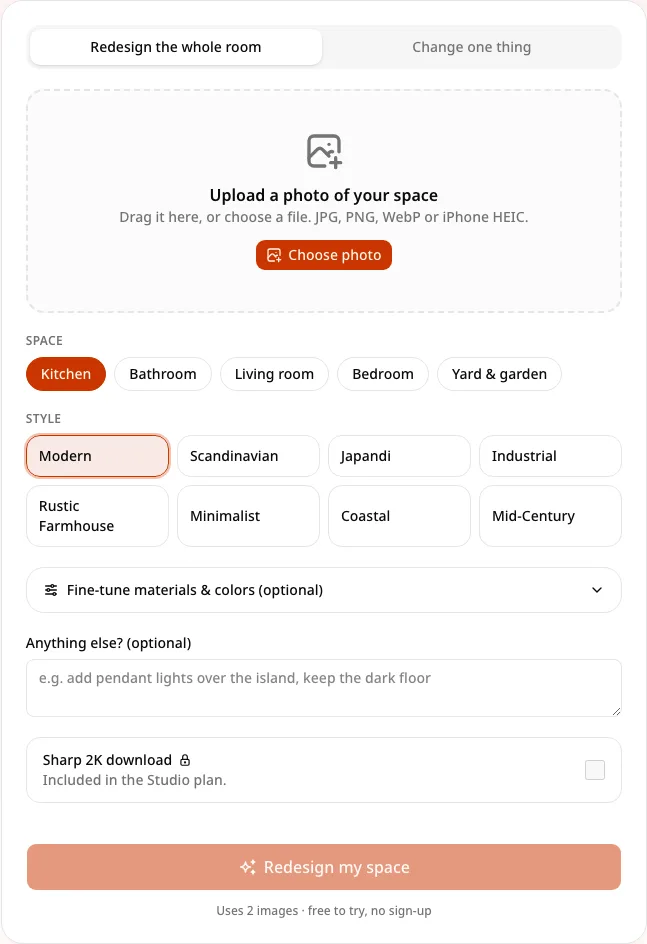647x944 pixels.
Task: Select Kitchen space chip
Action: tap(66, 374)
